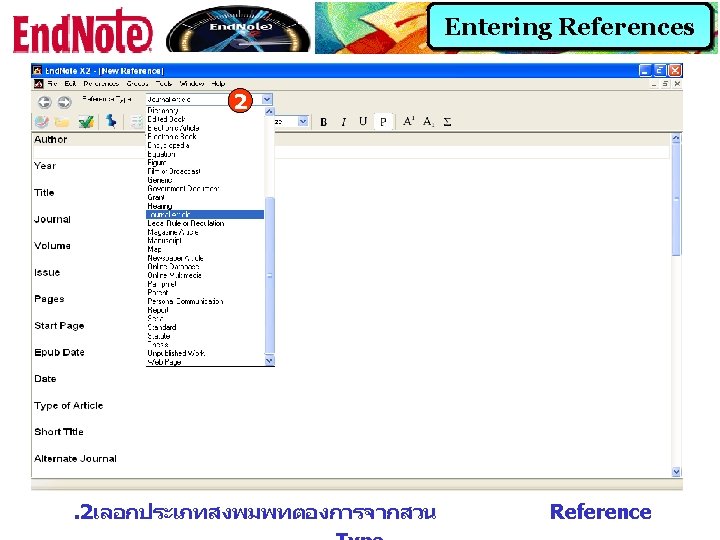The image size is (720, 540).
Task: Click the Type of Article field label
Action: 68,405
